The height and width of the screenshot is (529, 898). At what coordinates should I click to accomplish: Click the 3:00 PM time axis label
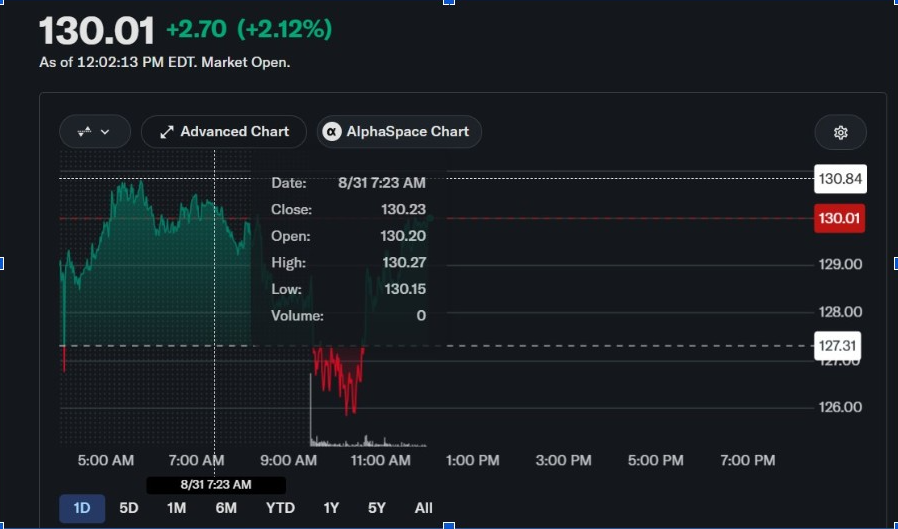click(x=564, y=460)
